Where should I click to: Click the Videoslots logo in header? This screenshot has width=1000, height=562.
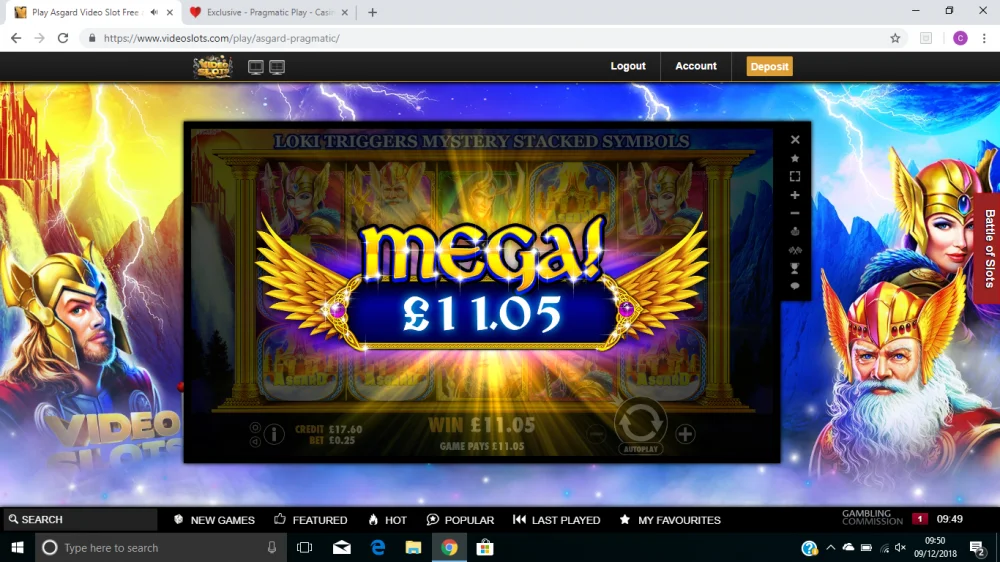[x=212, y=66]
